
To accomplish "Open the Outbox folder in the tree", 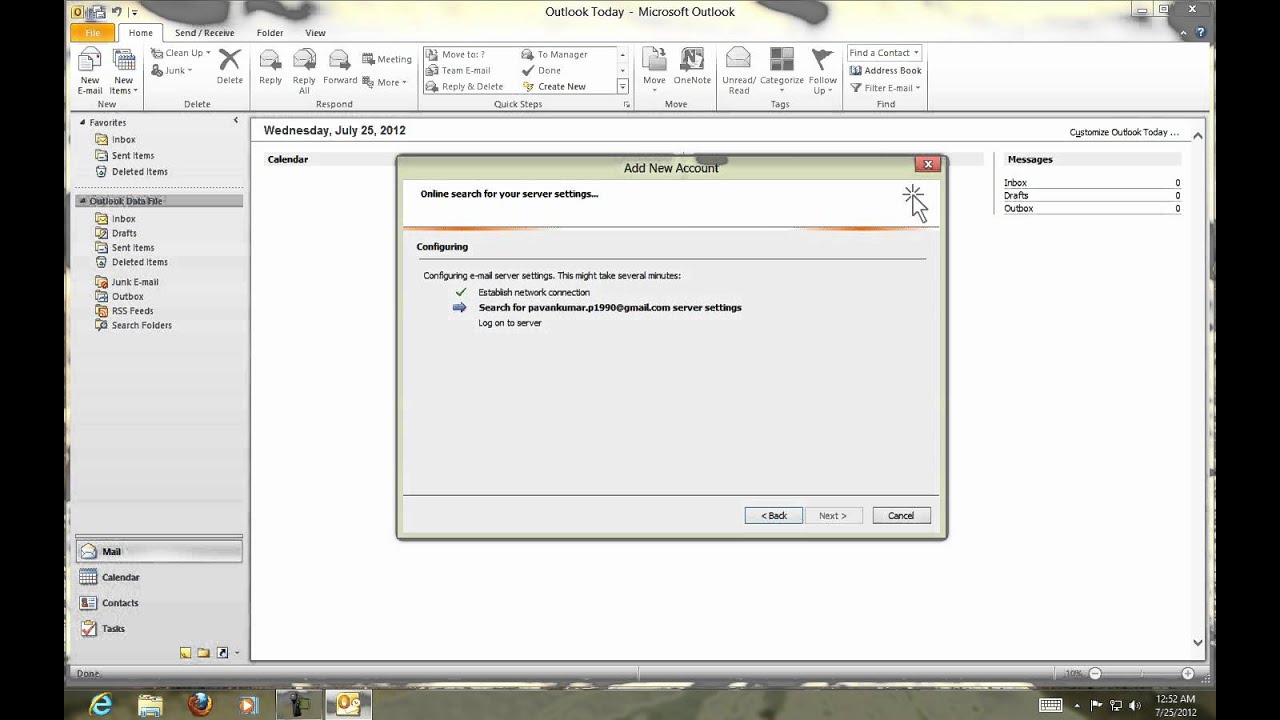I will tap(127, 297).
